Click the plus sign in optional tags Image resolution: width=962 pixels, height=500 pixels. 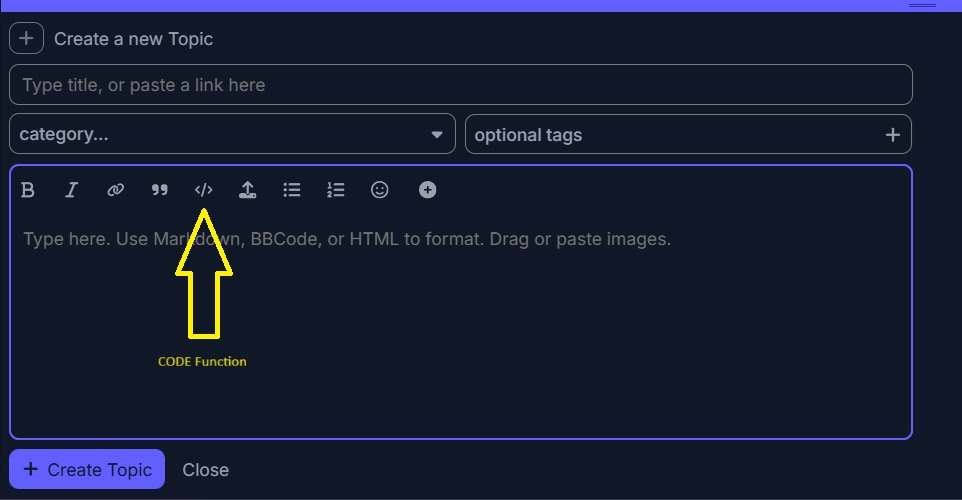pos(893,135)
